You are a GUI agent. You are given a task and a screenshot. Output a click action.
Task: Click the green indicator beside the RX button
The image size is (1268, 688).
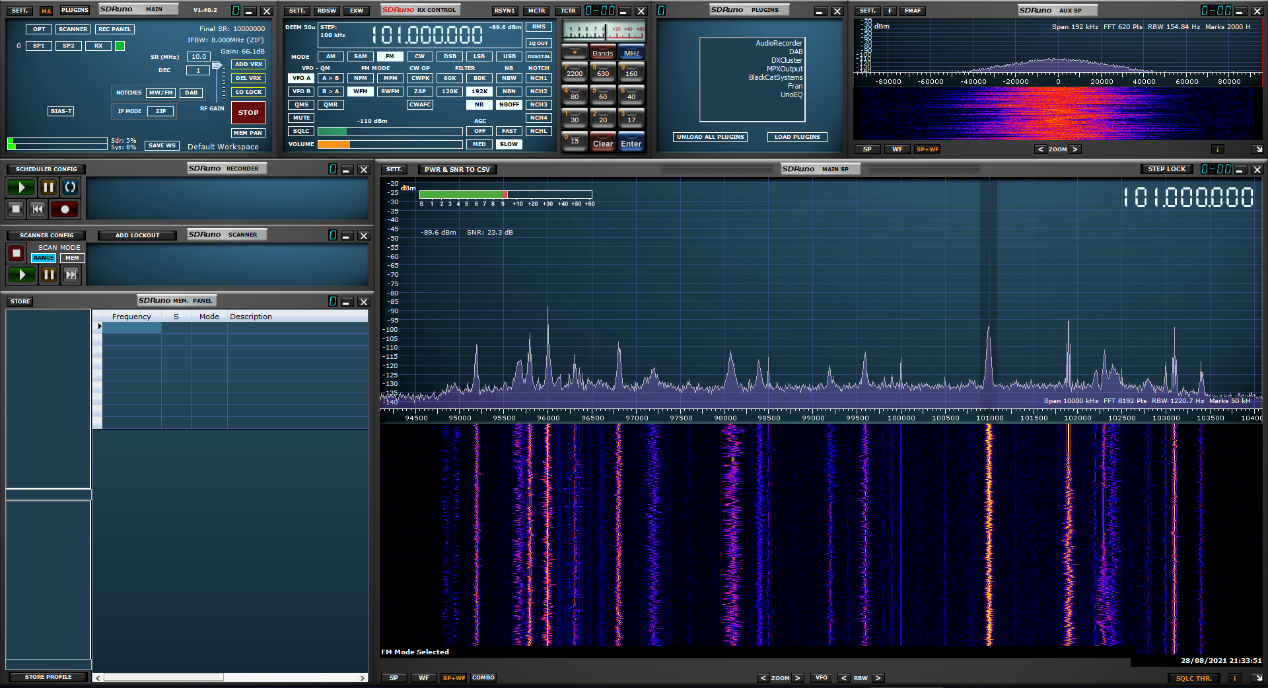coord(120,46)
